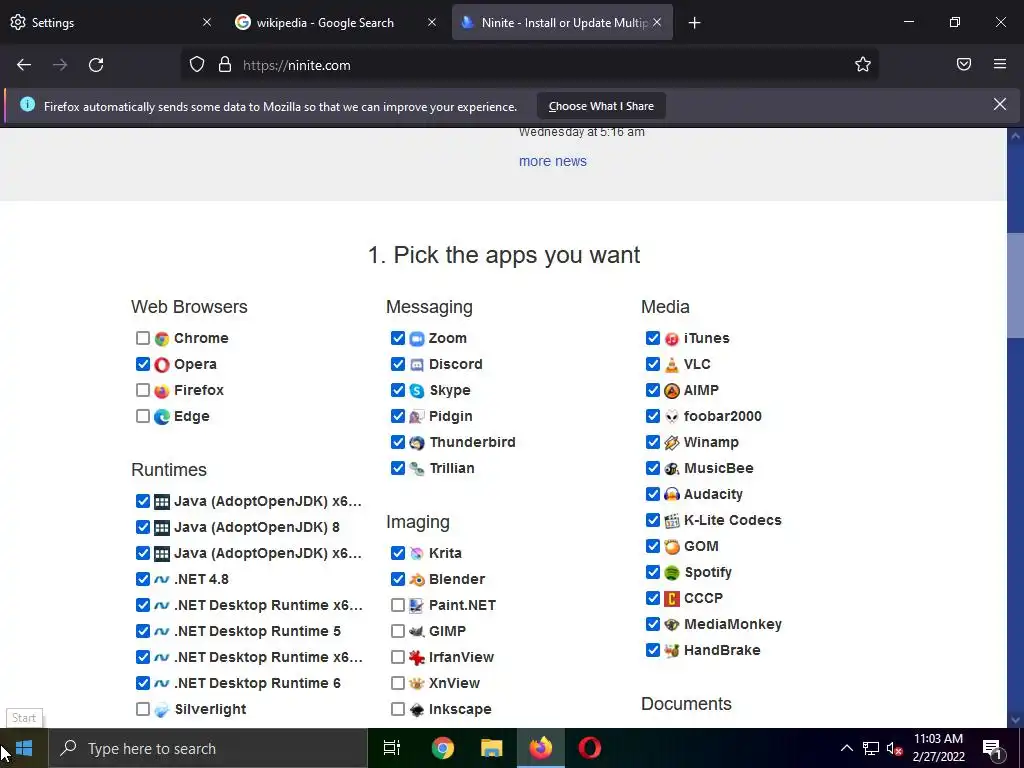
Task: Click the Audacity headphones icon
Action: [672, 494]
